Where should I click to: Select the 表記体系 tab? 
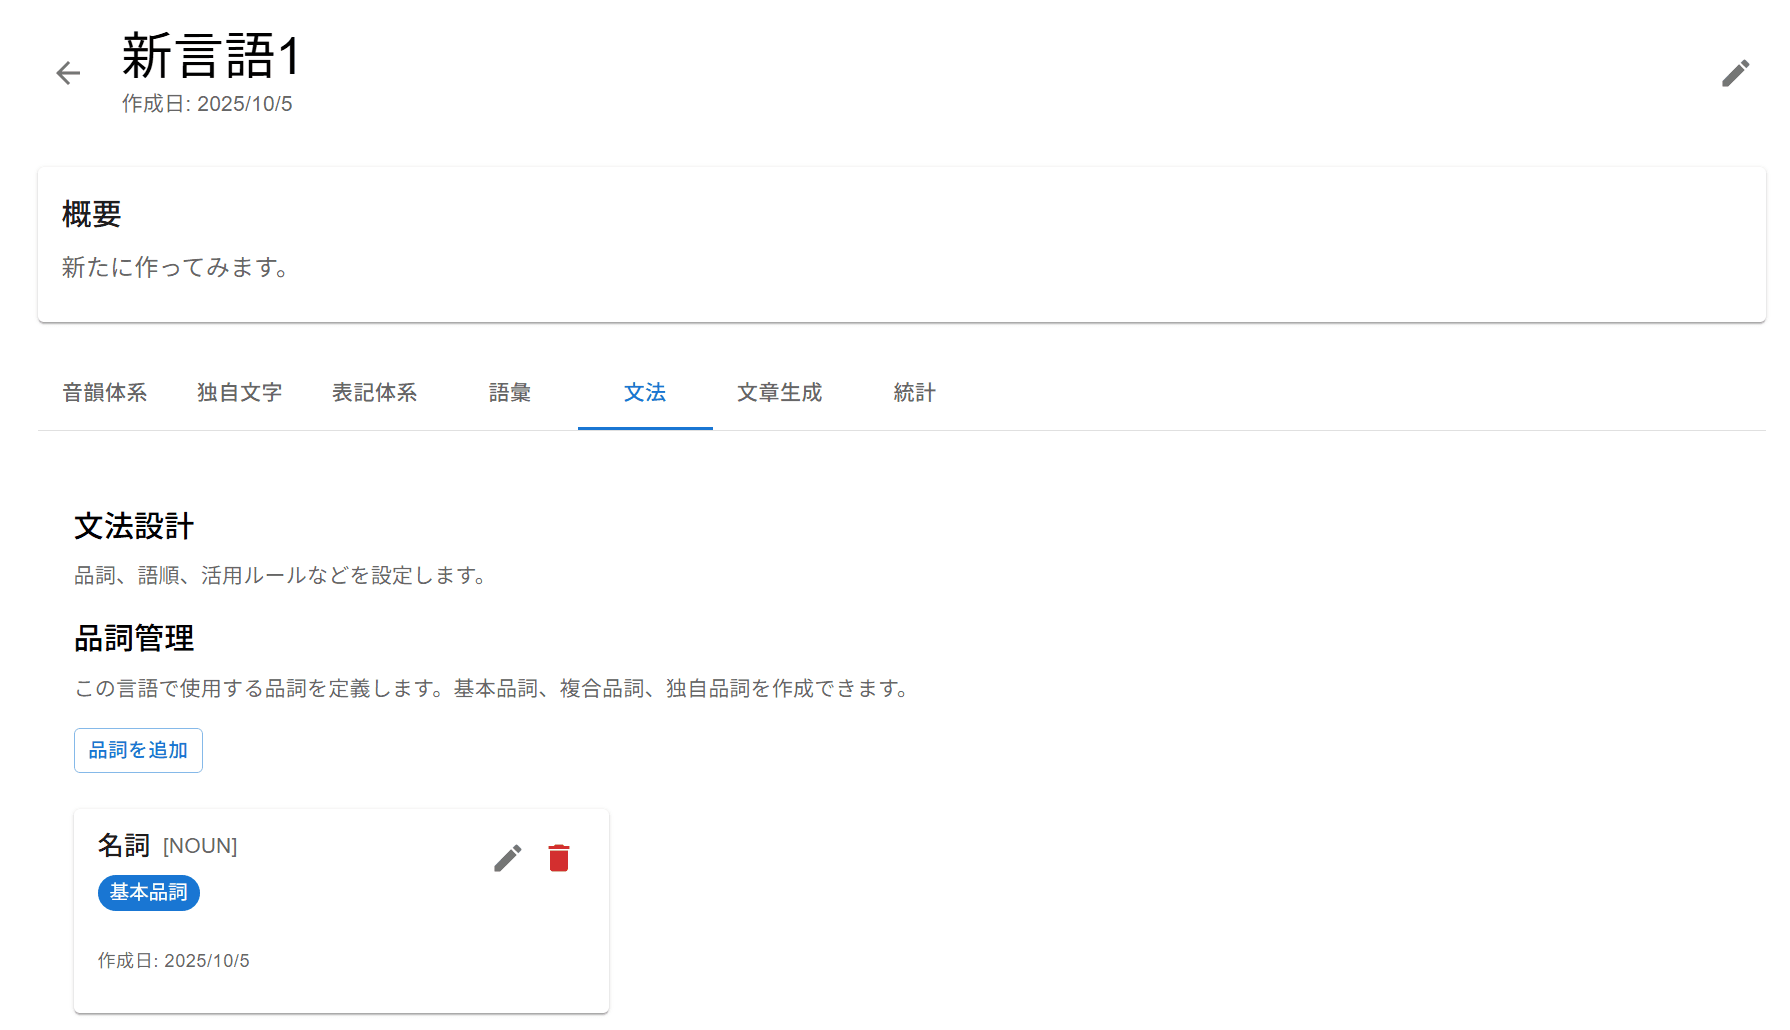375,393
